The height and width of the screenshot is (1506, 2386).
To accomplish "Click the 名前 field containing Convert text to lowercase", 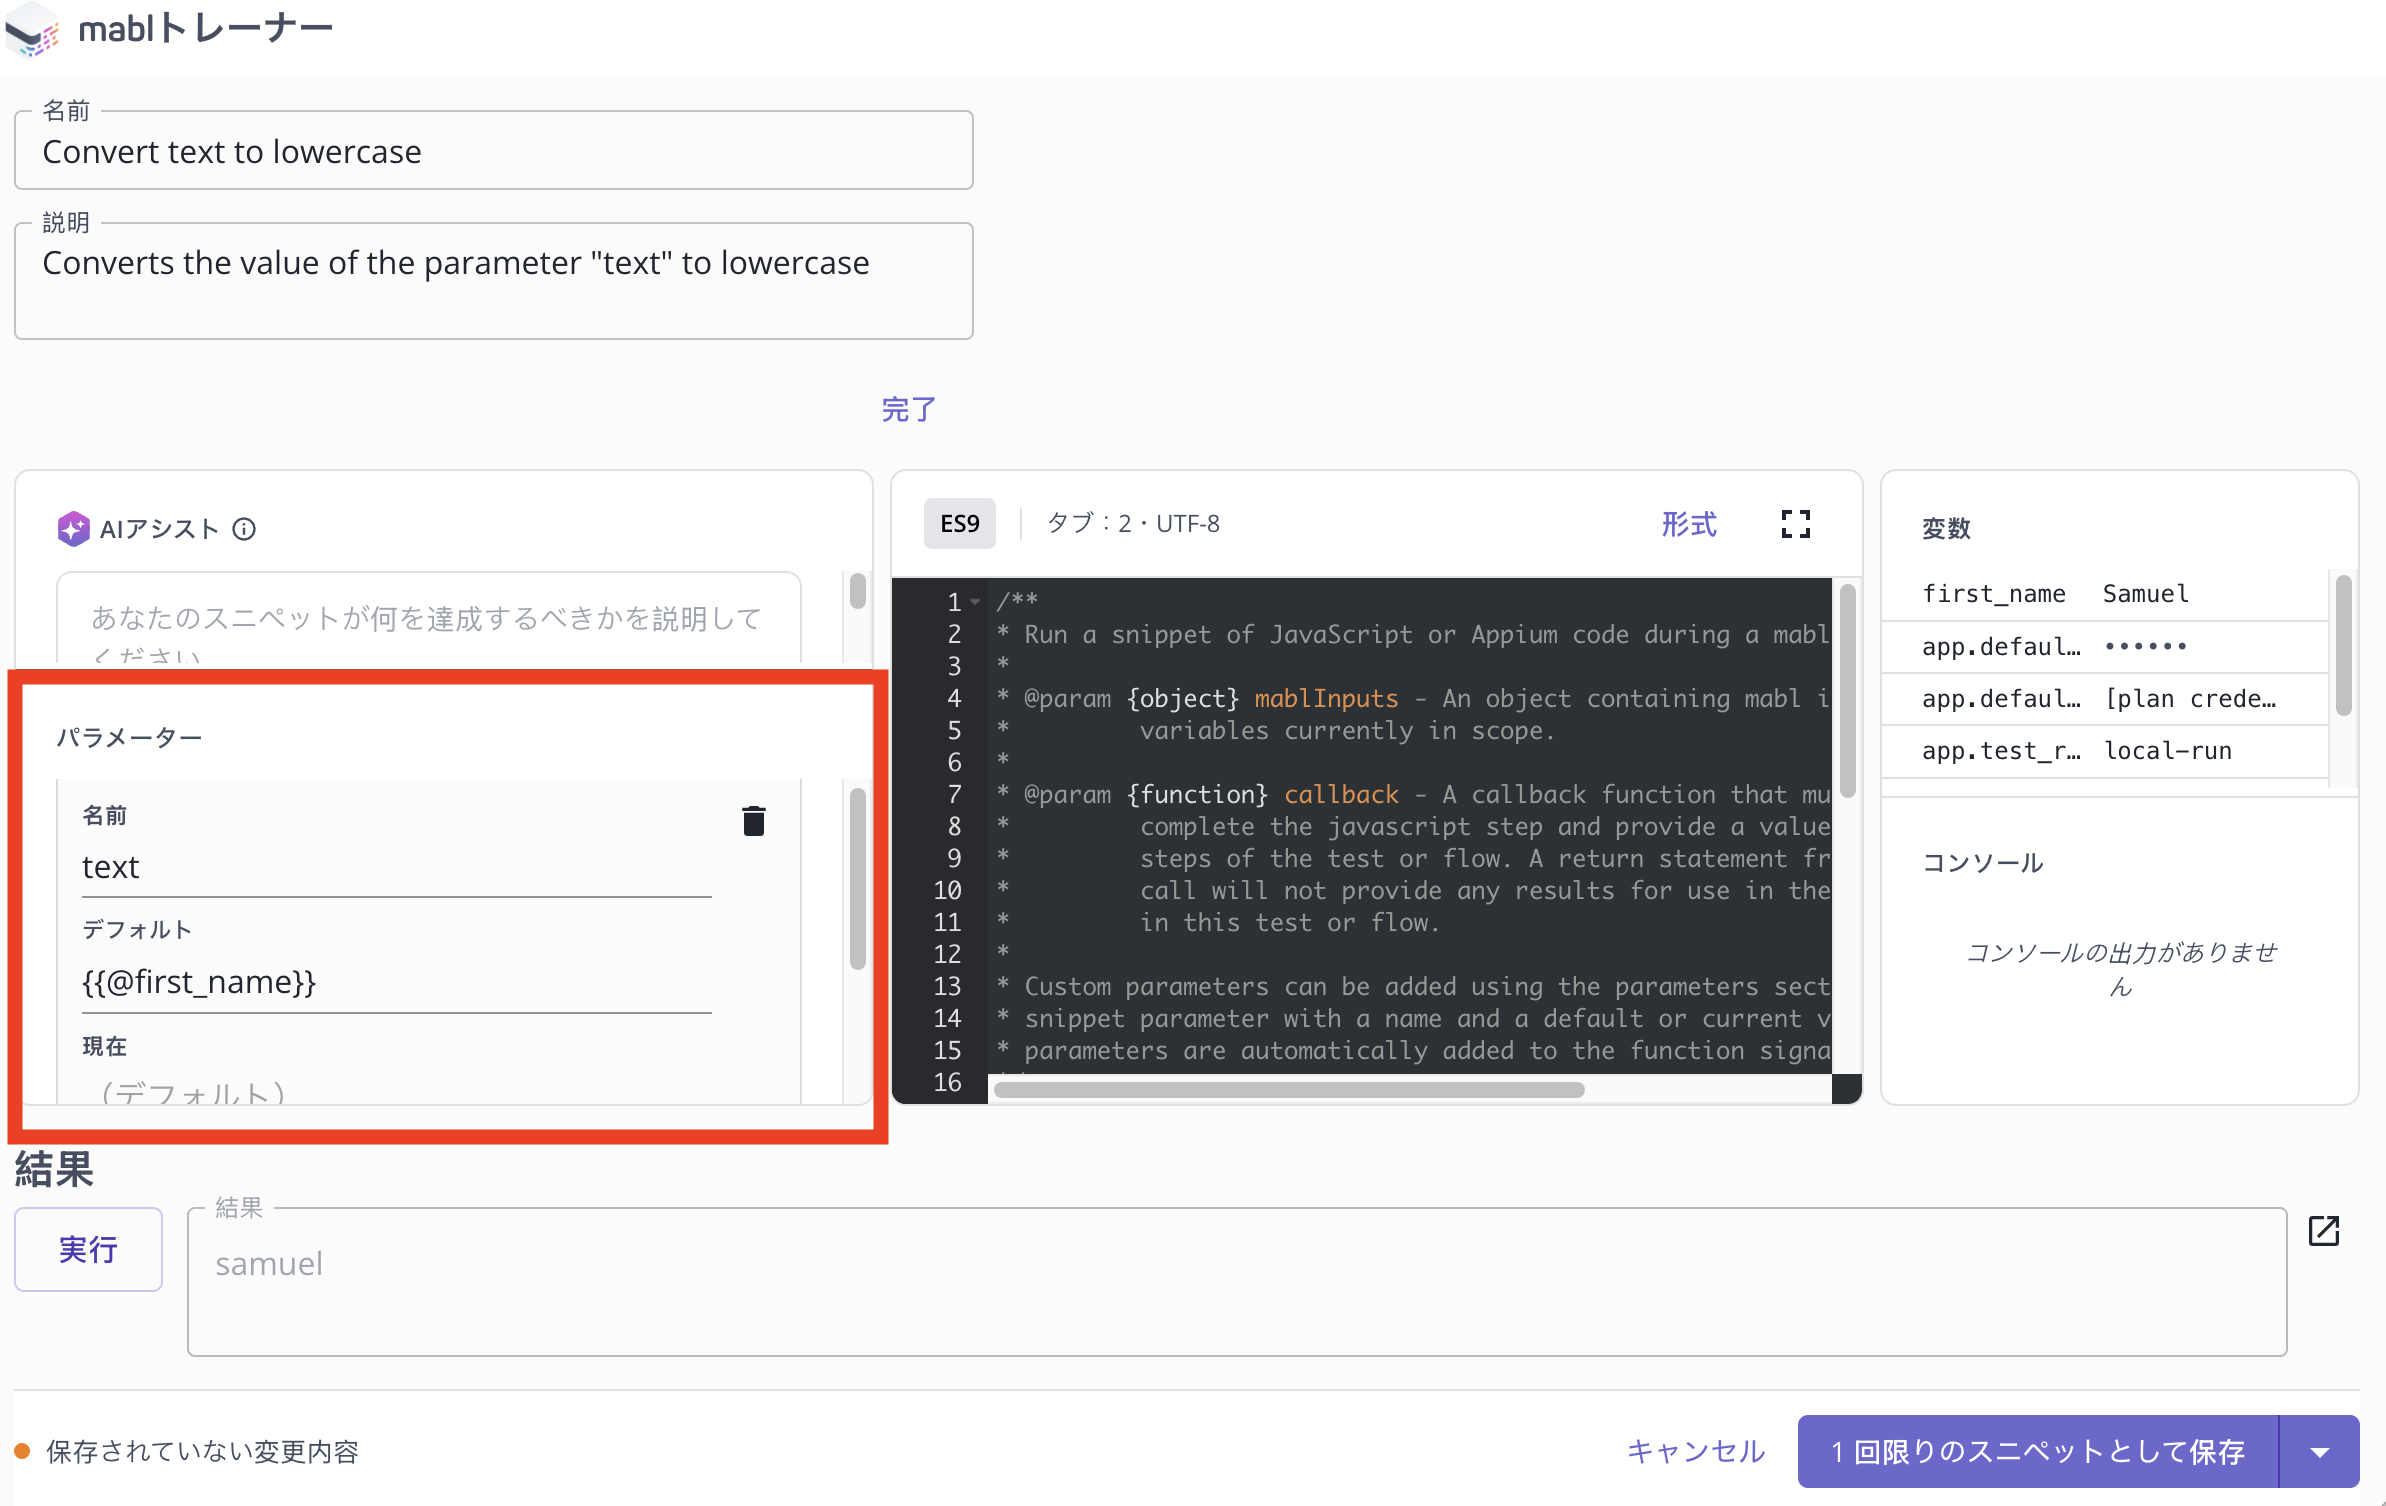I will [x=493, y=151].
